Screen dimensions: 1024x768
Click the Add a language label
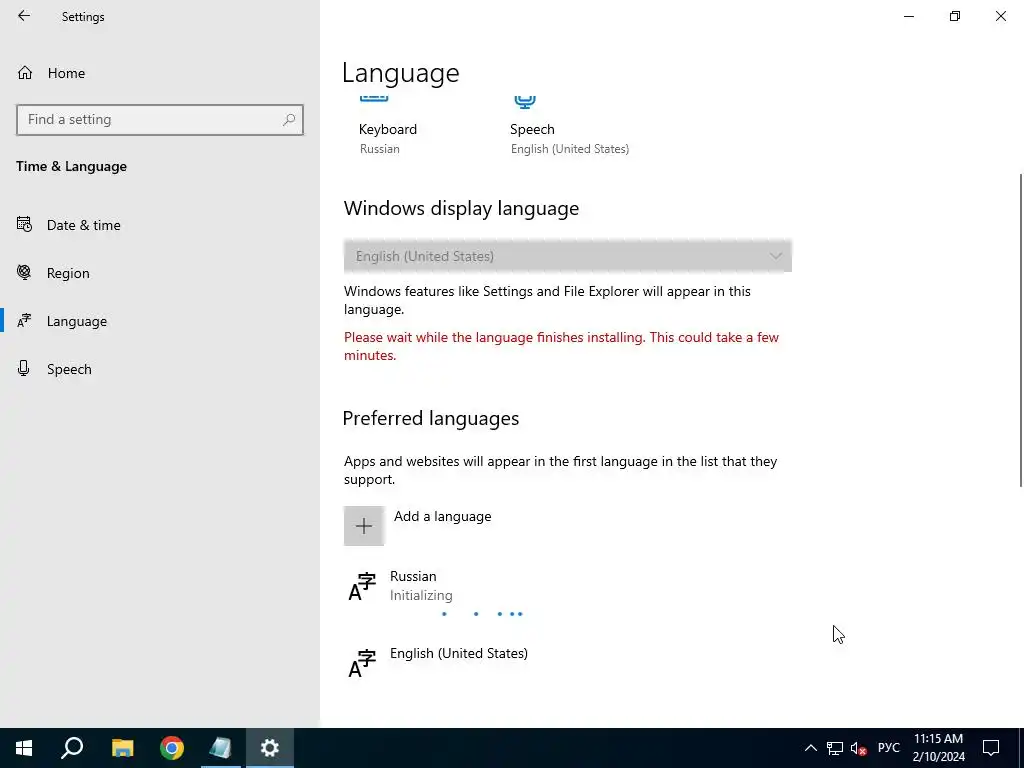(x=442, y=517)
